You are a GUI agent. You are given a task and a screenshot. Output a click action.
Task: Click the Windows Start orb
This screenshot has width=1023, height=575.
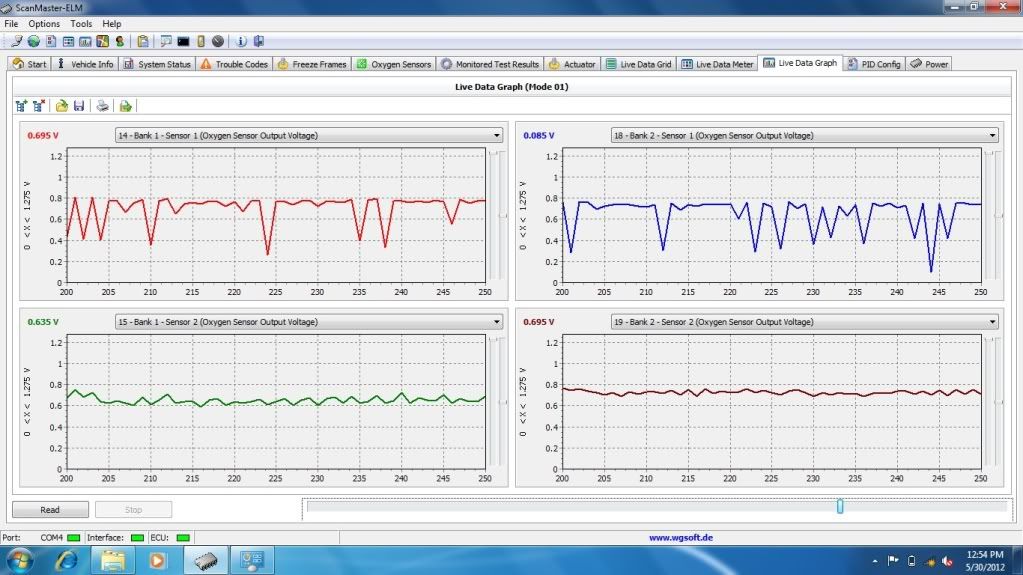20,561
